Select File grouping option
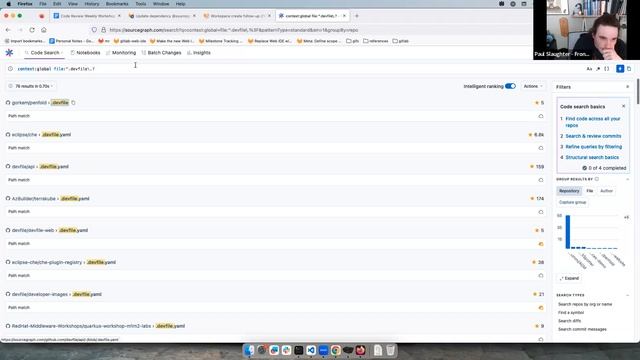640x360 pixels. [590, 191]
